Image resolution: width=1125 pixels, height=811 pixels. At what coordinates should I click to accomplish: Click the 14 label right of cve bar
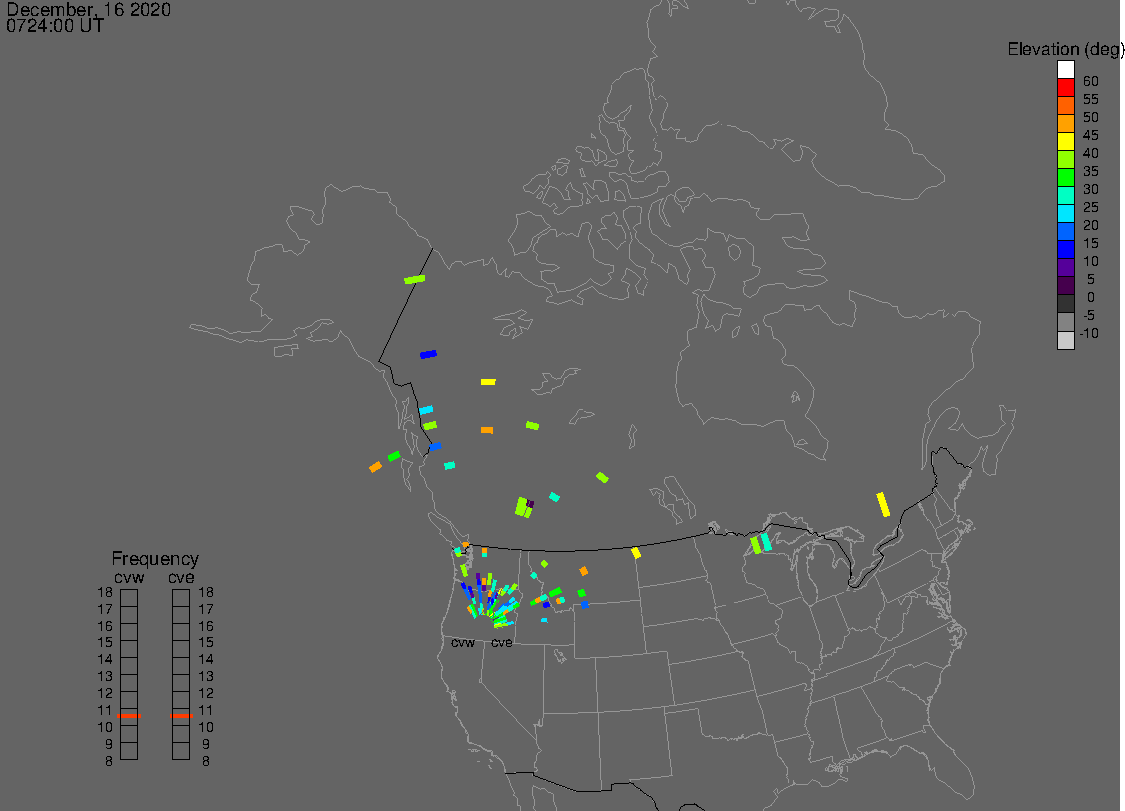click(206, 659)
